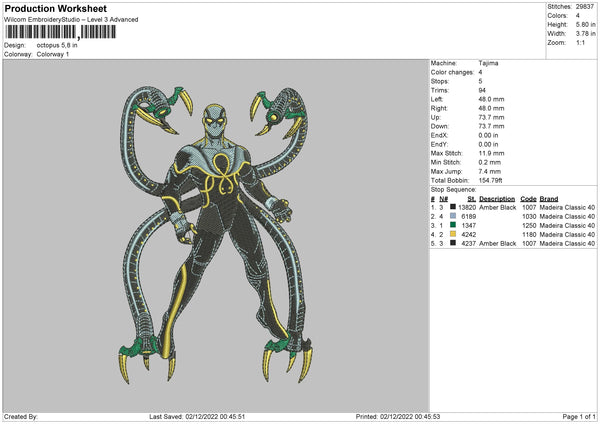Screen dimensions: 600x424
Task: Click the 'Stop Sequence:' heading
Action: coord(453,190)
